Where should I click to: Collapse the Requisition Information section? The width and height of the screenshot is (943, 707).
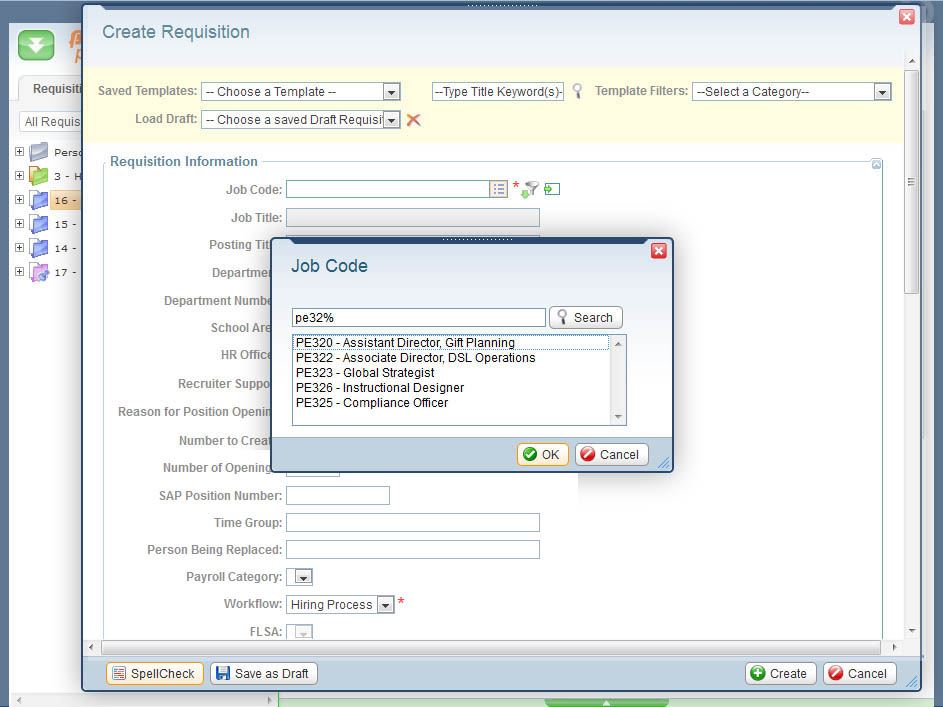[876, 164]
